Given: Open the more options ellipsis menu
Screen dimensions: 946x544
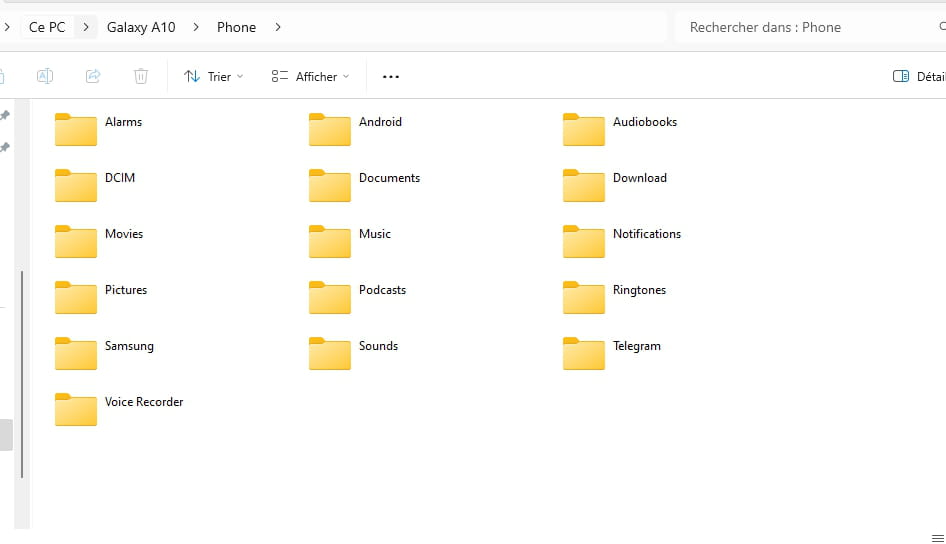Looking at the screenshot, I should (391, 77).
